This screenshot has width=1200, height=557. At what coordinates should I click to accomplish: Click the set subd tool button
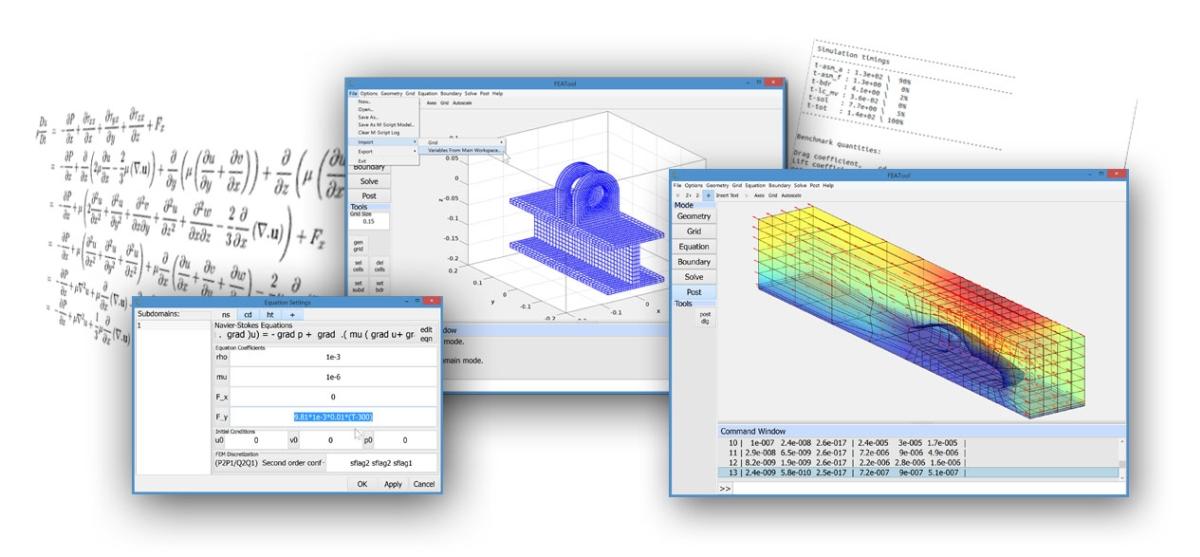tap(357, 286)
